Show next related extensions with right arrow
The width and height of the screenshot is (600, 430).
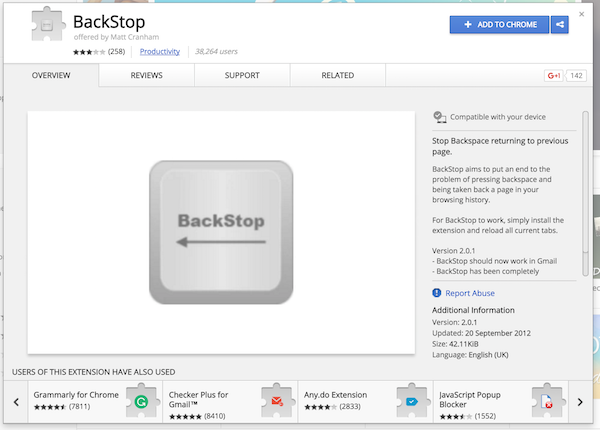(x=580, y=401)
